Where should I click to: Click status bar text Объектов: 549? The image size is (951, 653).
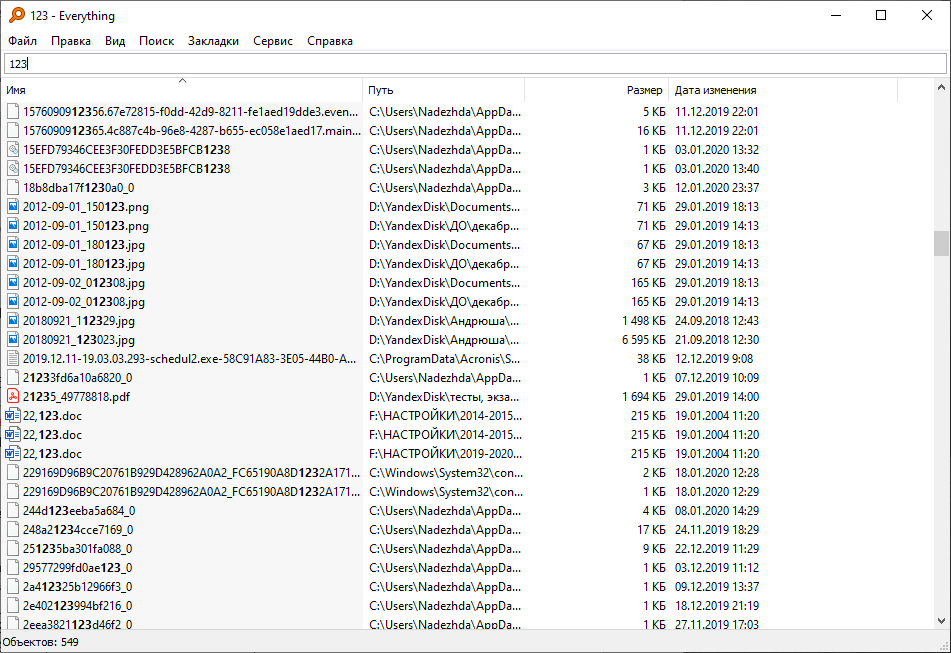point(41,641)
